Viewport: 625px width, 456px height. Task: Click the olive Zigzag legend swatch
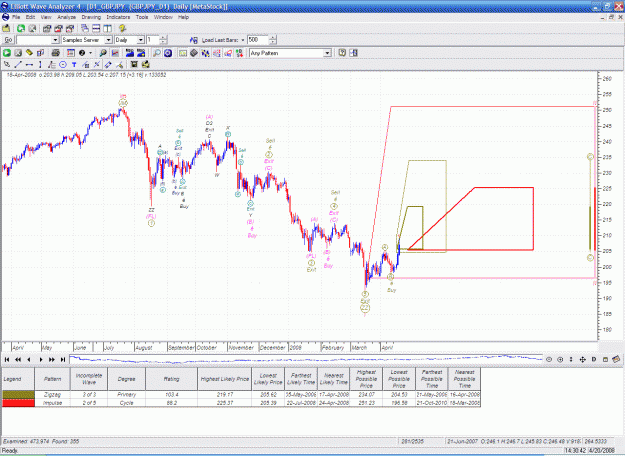pos(18,395)
